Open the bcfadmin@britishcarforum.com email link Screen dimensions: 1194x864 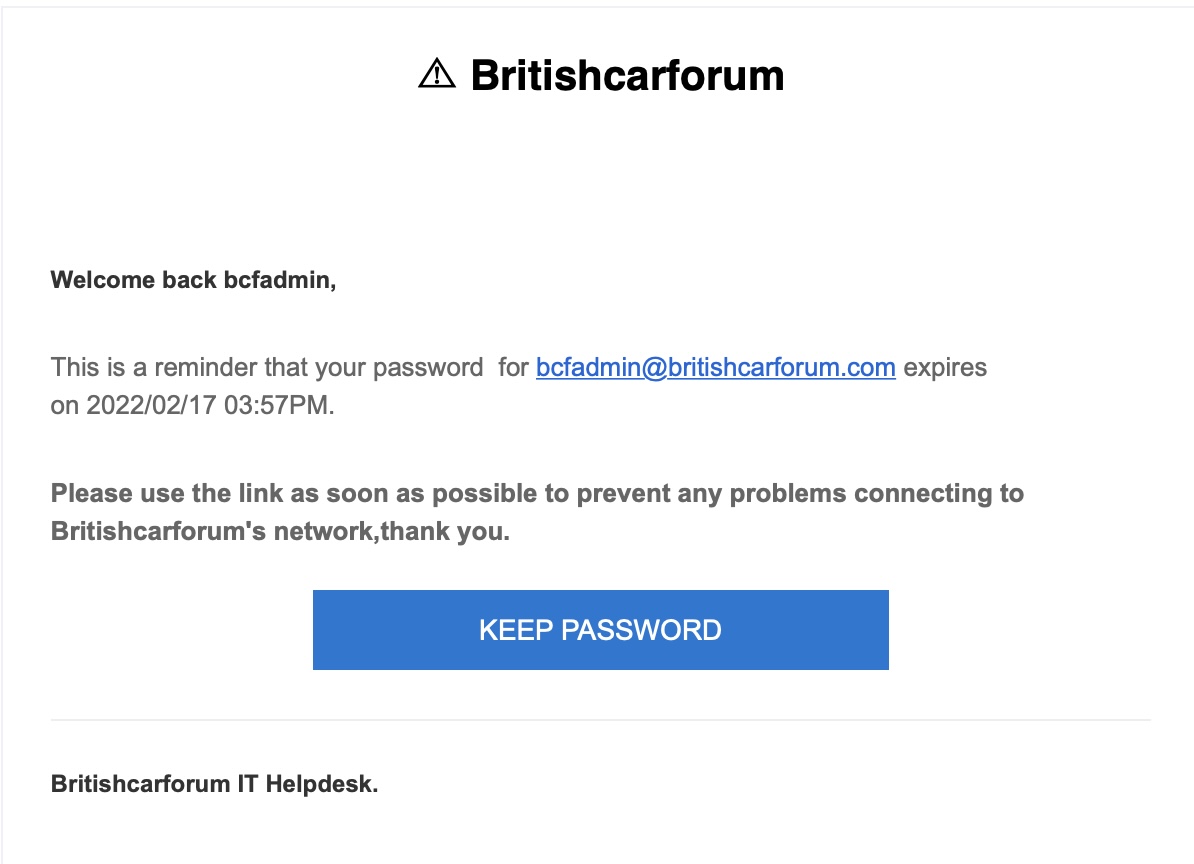coord(715,367)
